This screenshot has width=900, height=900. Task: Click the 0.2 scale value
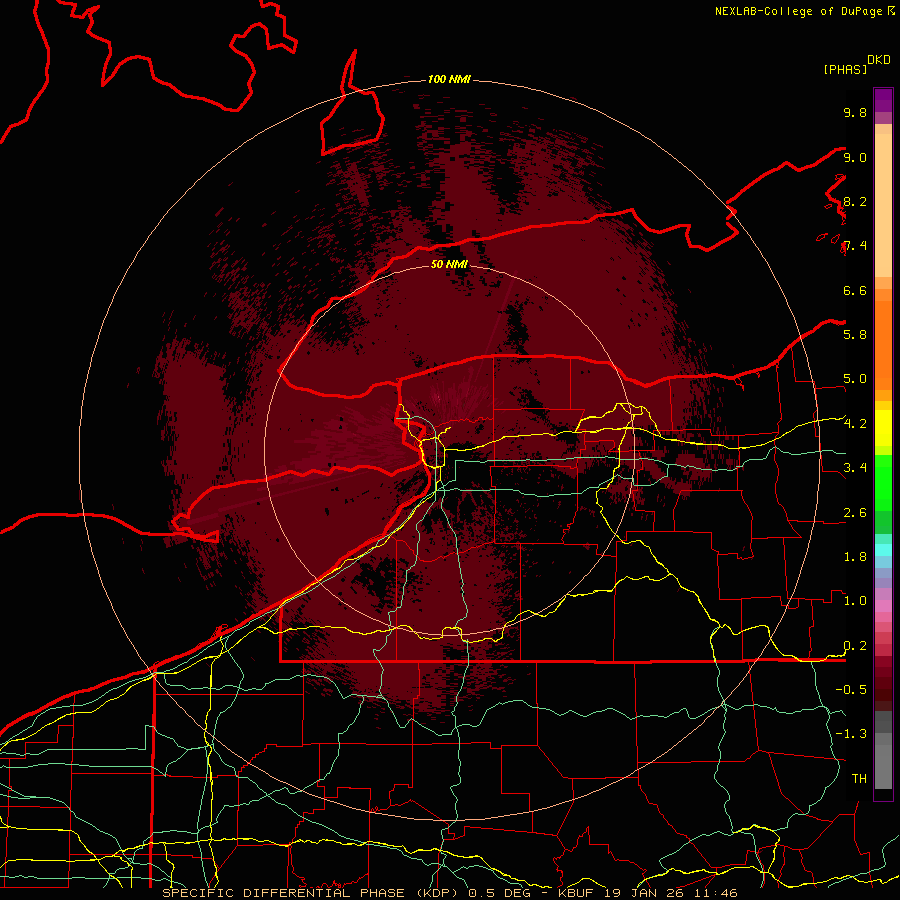point(855,646)
